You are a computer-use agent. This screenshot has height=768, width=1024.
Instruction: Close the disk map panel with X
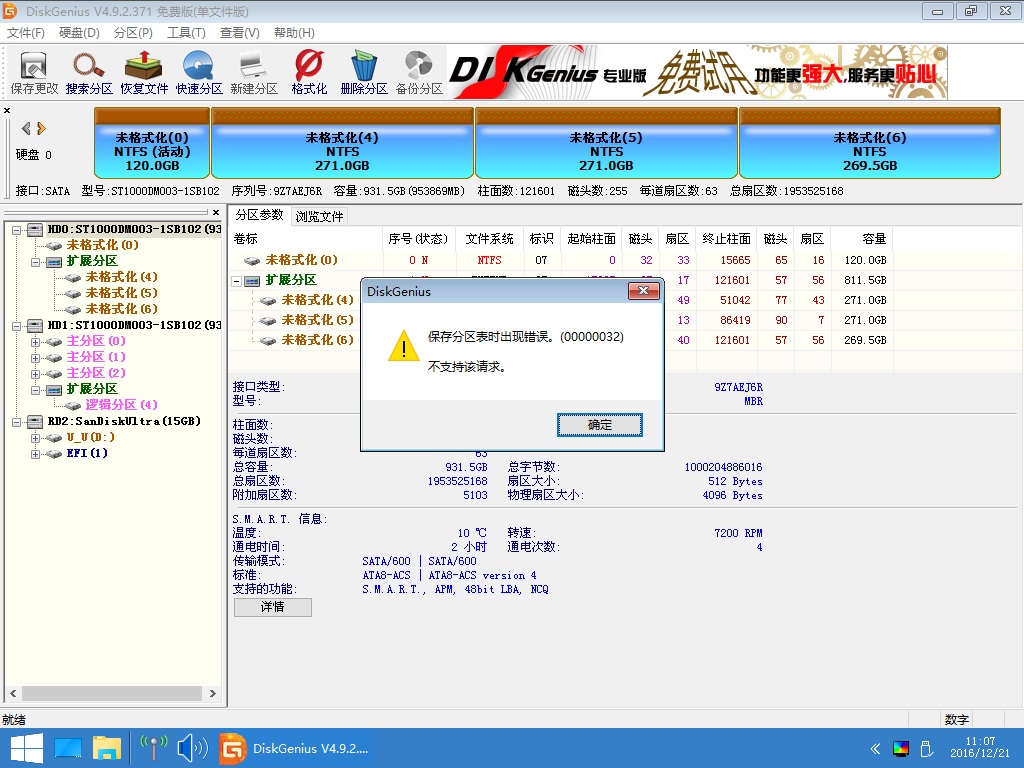[x=7, y=110]
